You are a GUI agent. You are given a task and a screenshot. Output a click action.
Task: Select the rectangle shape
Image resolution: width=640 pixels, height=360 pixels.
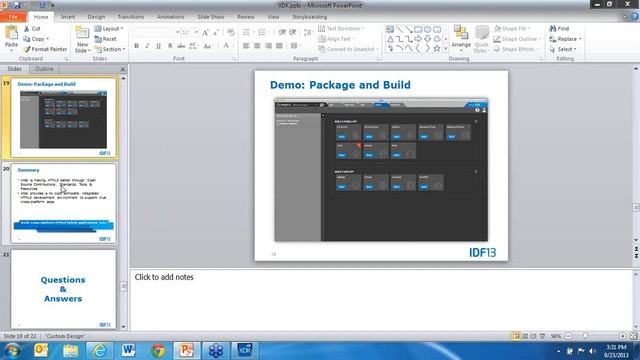(x=418, y=30)
